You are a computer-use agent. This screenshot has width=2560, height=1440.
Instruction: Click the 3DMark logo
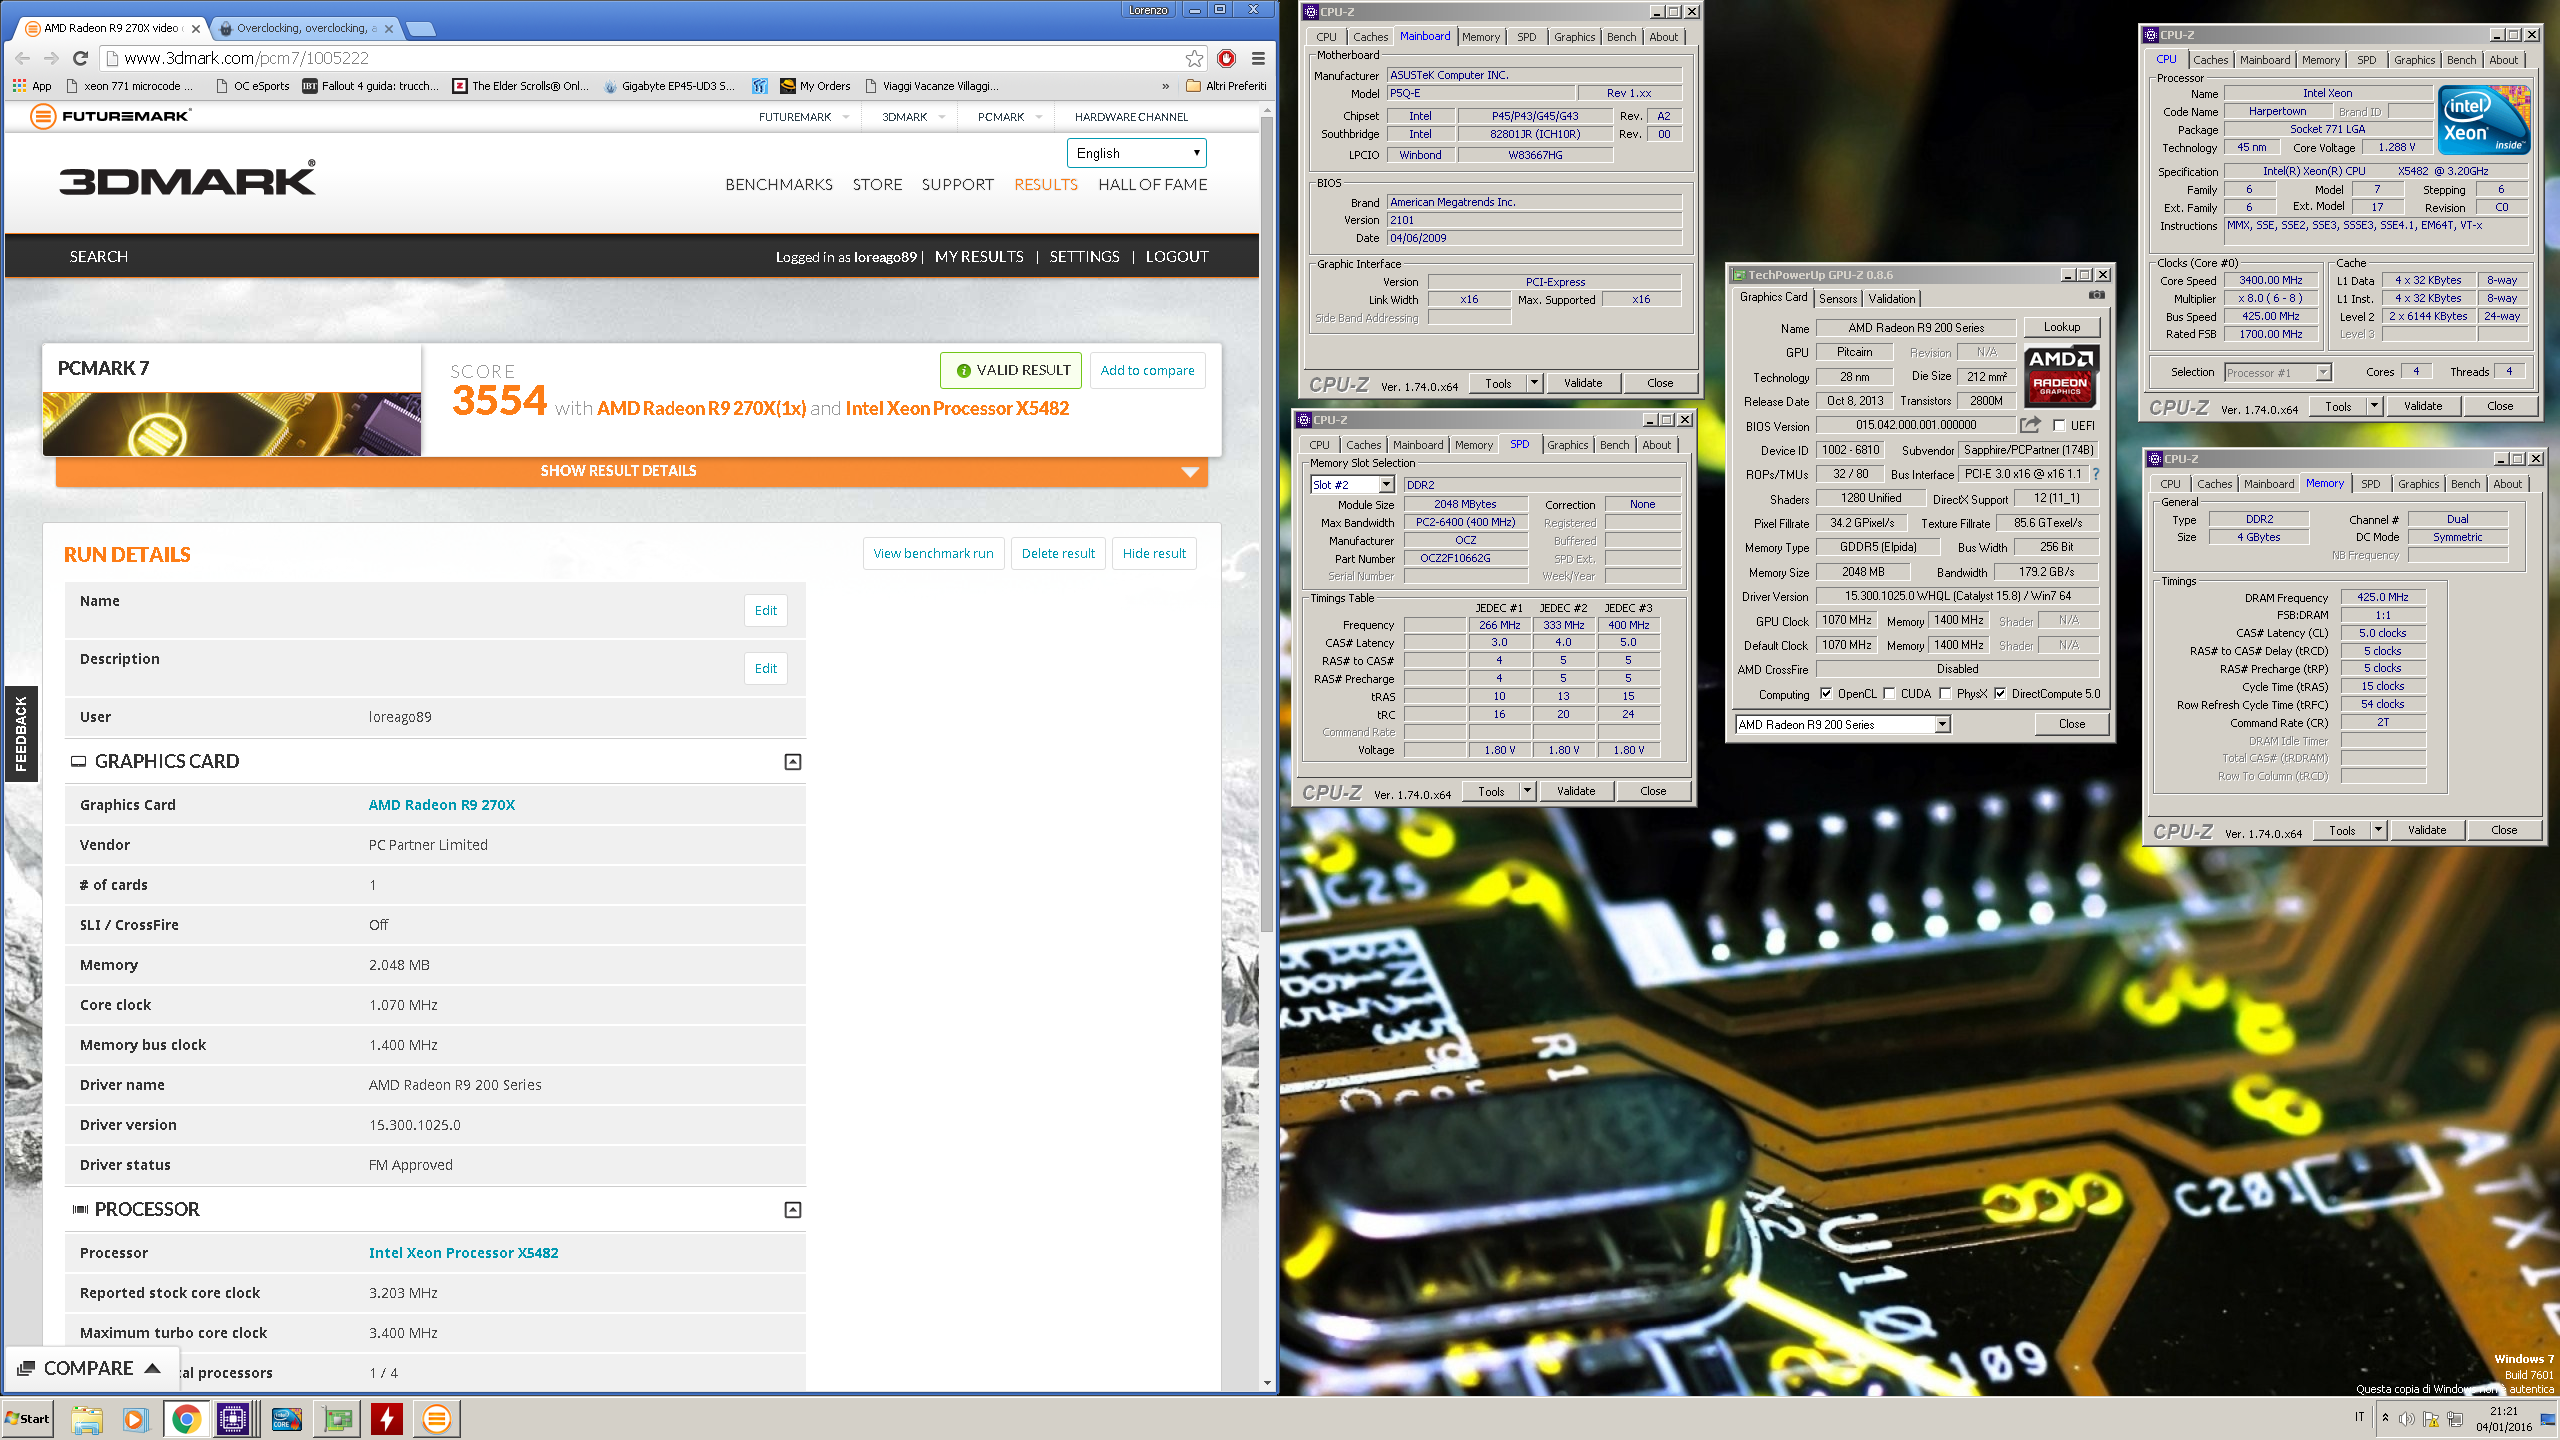[x=187, y=178]
